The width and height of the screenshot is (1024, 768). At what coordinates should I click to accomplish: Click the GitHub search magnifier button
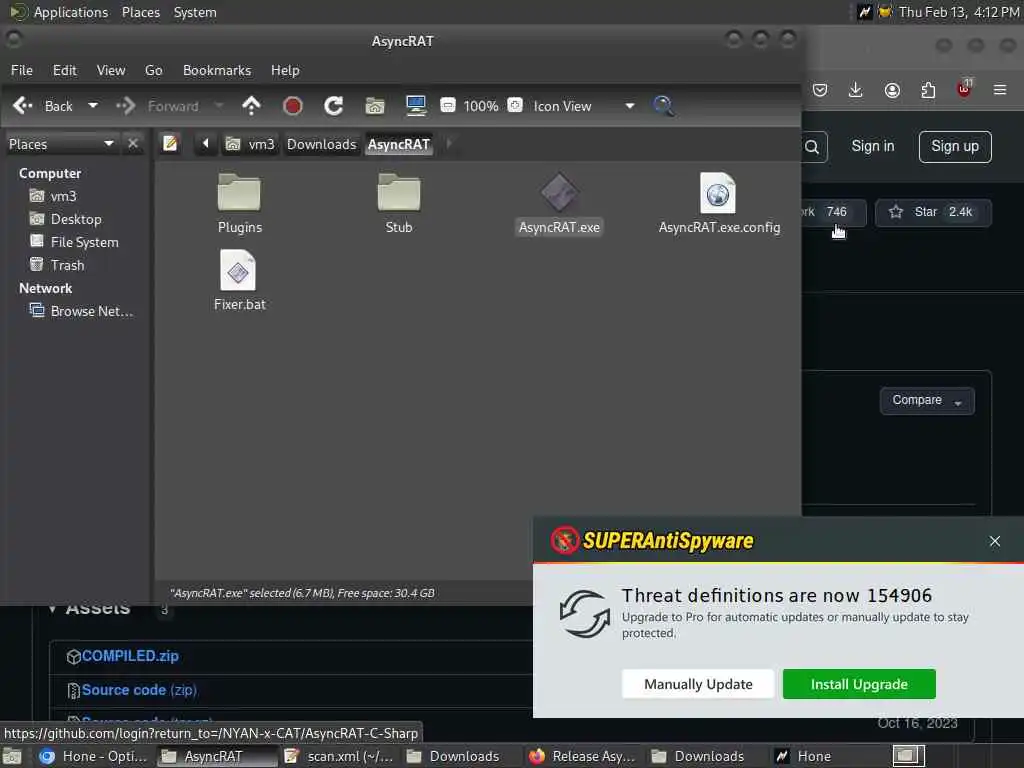tap(812, 147)
